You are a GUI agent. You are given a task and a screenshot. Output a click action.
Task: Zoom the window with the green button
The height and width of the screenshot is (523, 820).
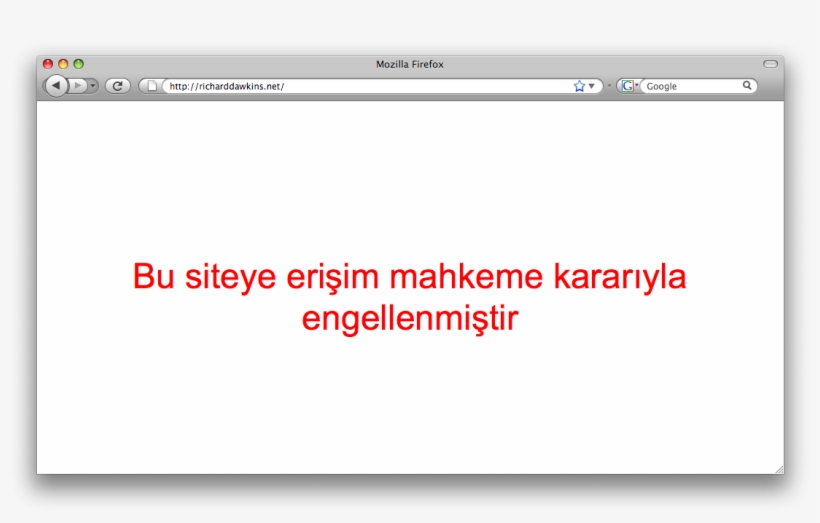pos(78,64)
